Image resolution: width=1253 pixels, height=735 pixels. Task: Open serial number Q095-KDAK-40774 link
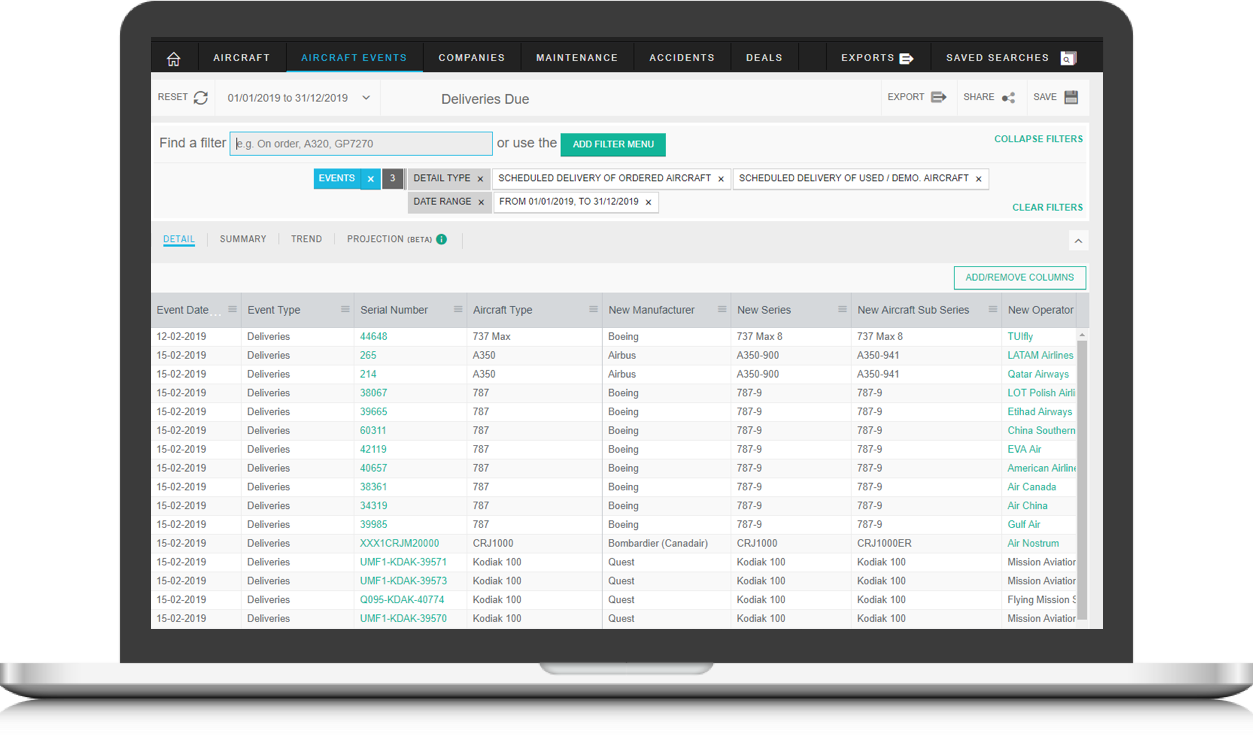pos(402,600)
